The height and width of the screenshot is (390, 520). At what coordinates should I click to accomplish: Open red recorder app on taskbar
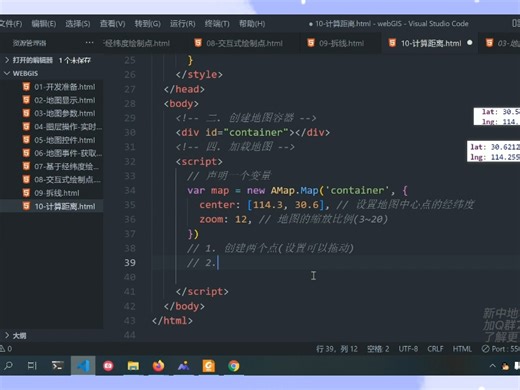point(108,366)
